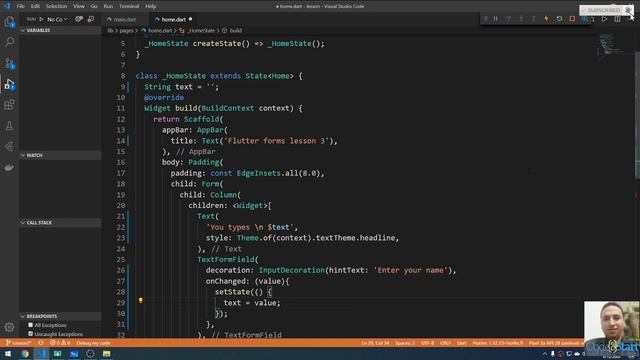The height and width of the screenshot is (360, 640).
Task: Open Run and Debug view icon
Action: 9,84
